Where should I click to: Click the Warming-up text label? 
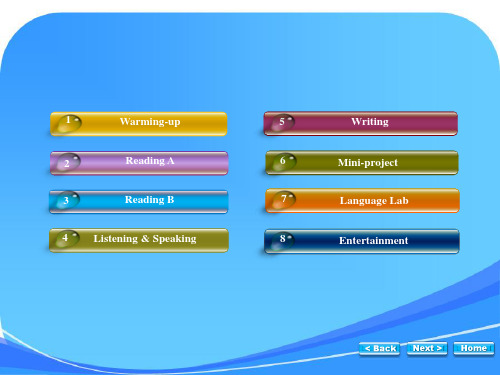coord(150,122)
